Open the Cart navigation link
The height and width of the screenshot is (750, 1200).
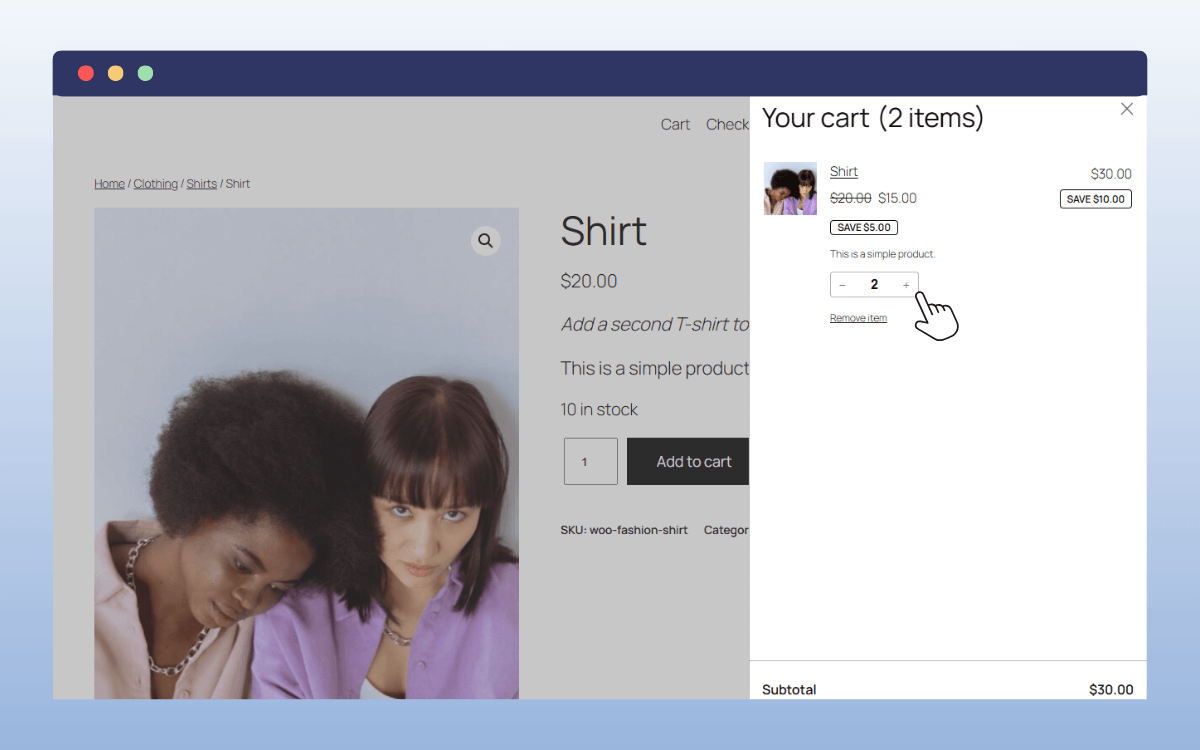[x=675, y=124]
